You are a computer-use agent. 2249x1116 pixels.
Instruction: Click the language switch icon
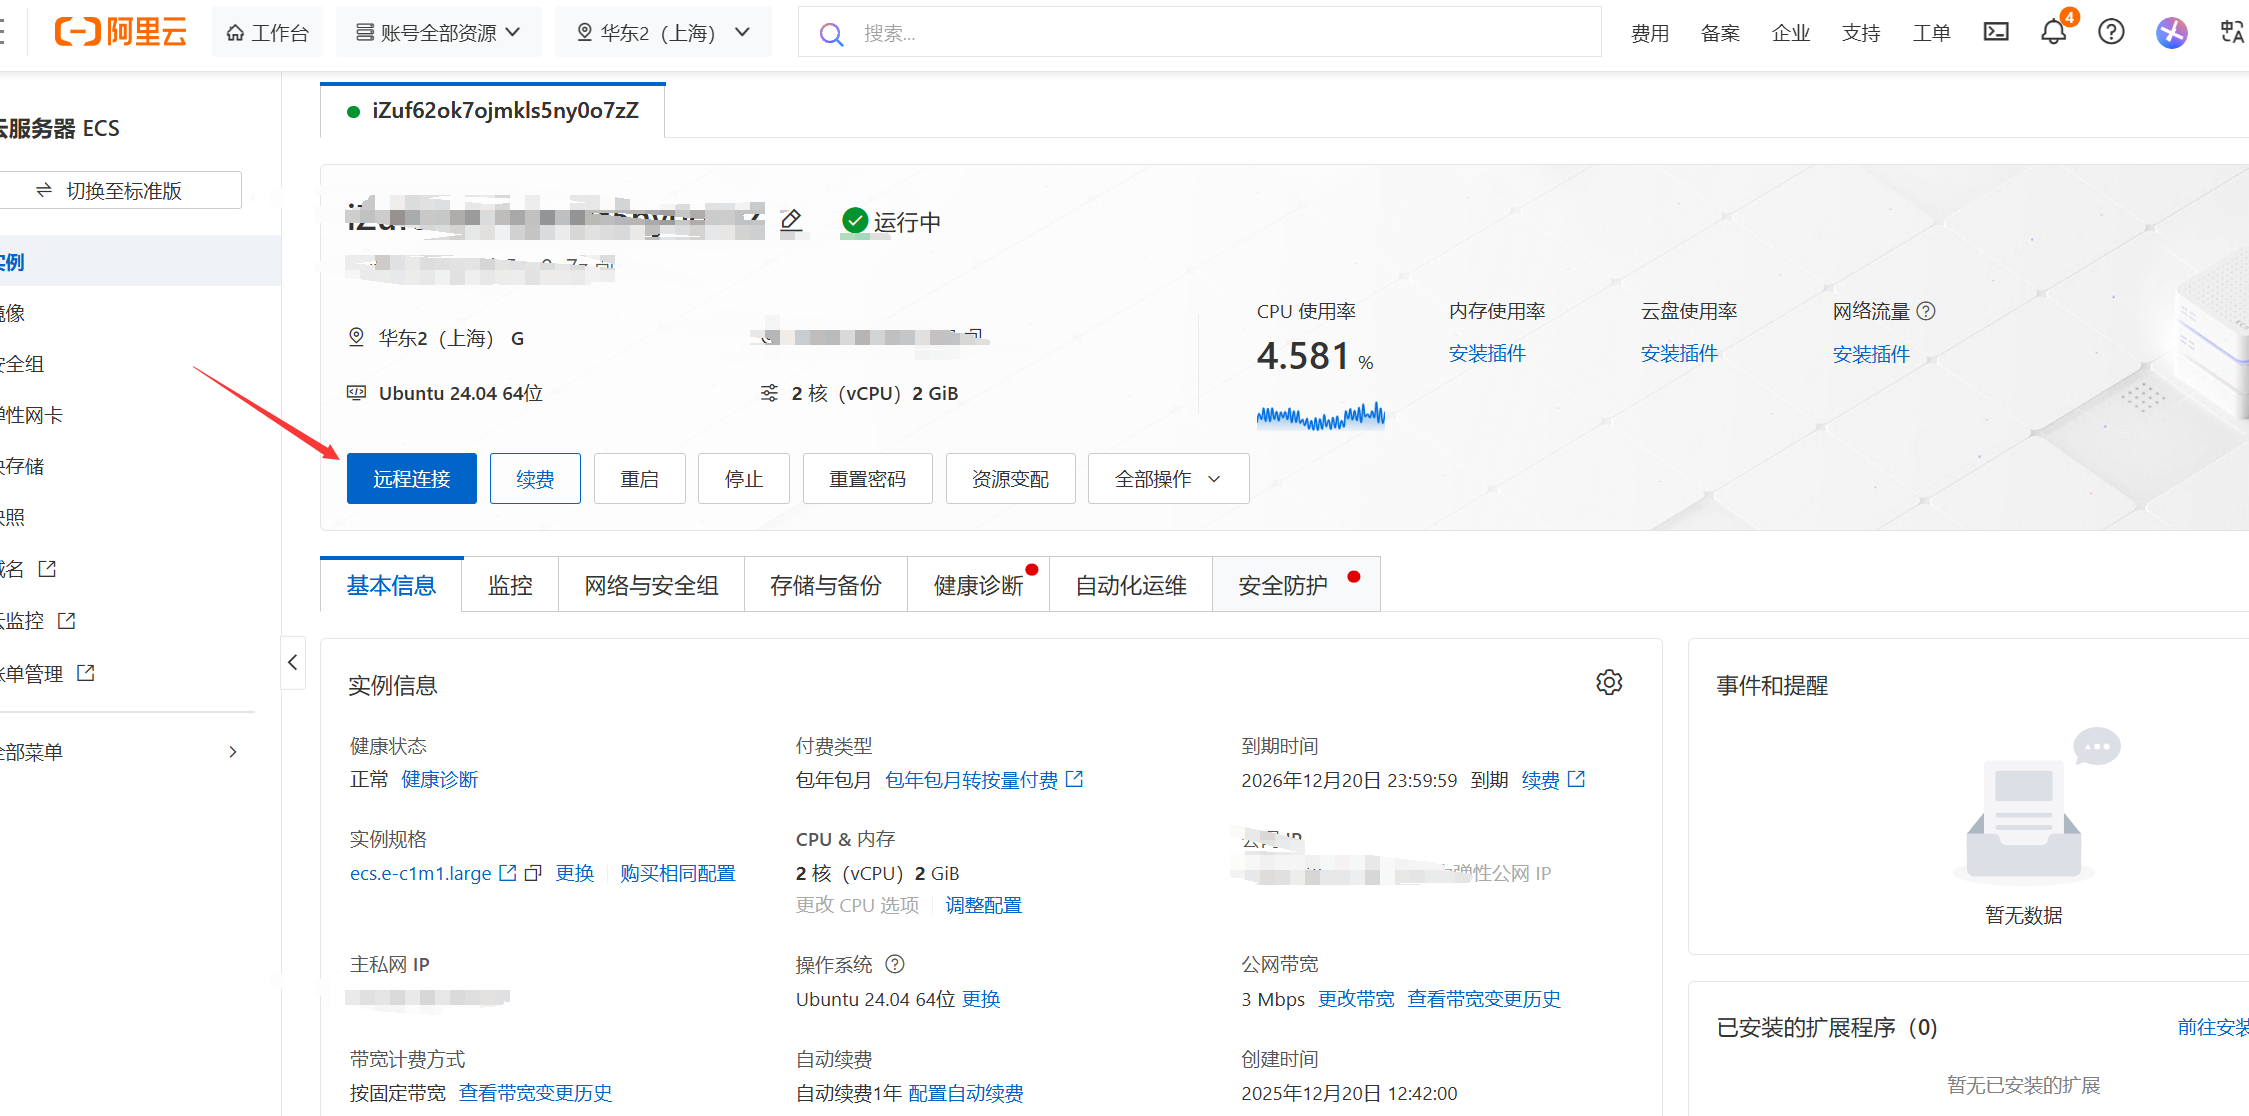coord(2231,32)
